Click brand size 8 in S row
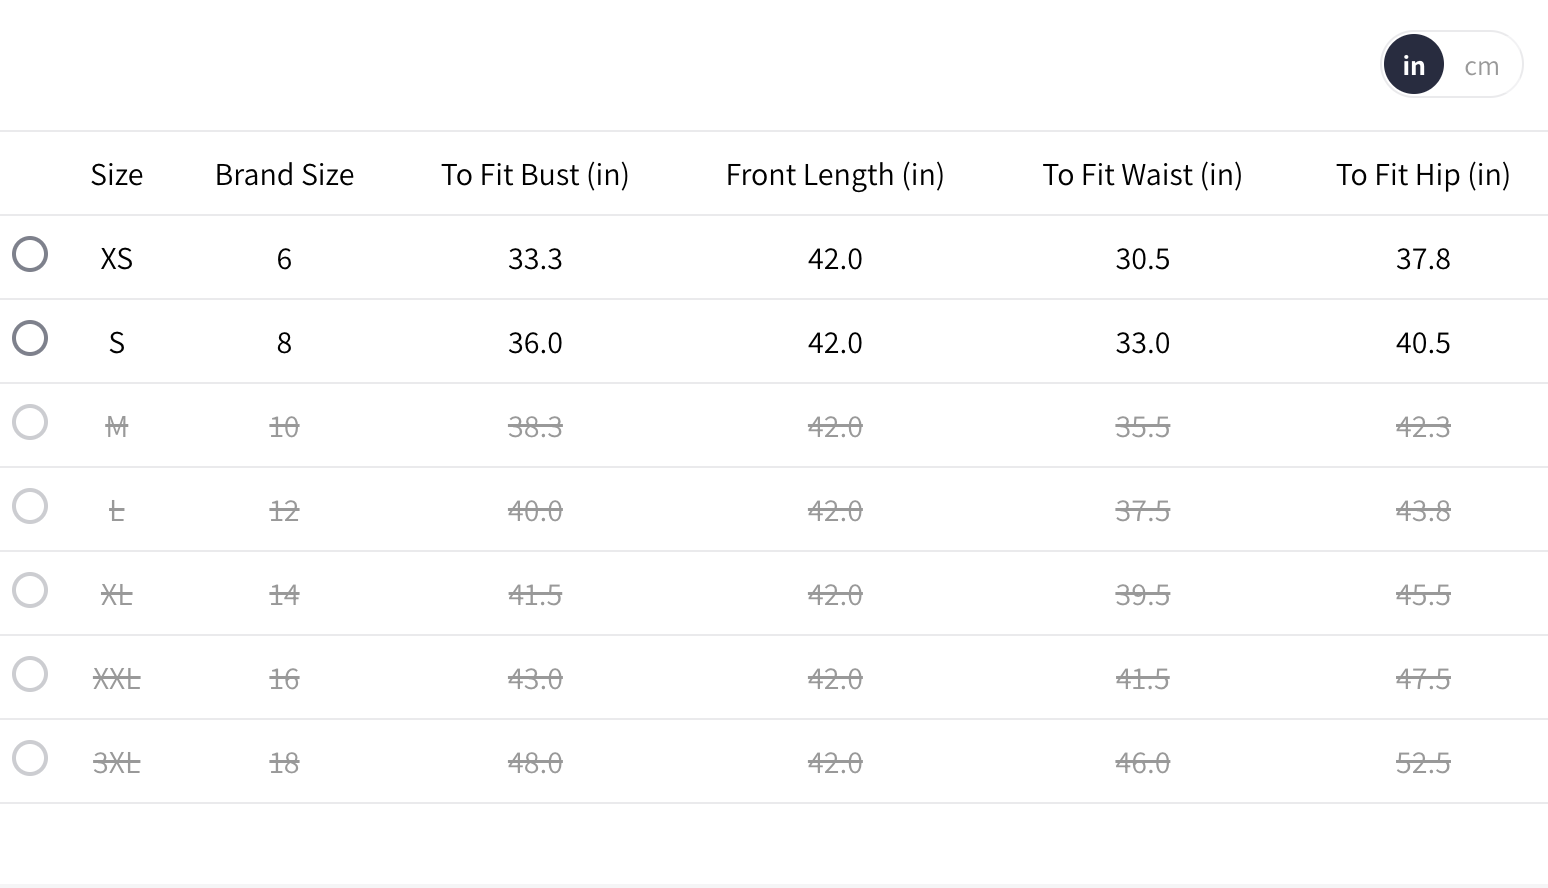The height and width of the screenshot is (888, 1548). tap(284, 343)
